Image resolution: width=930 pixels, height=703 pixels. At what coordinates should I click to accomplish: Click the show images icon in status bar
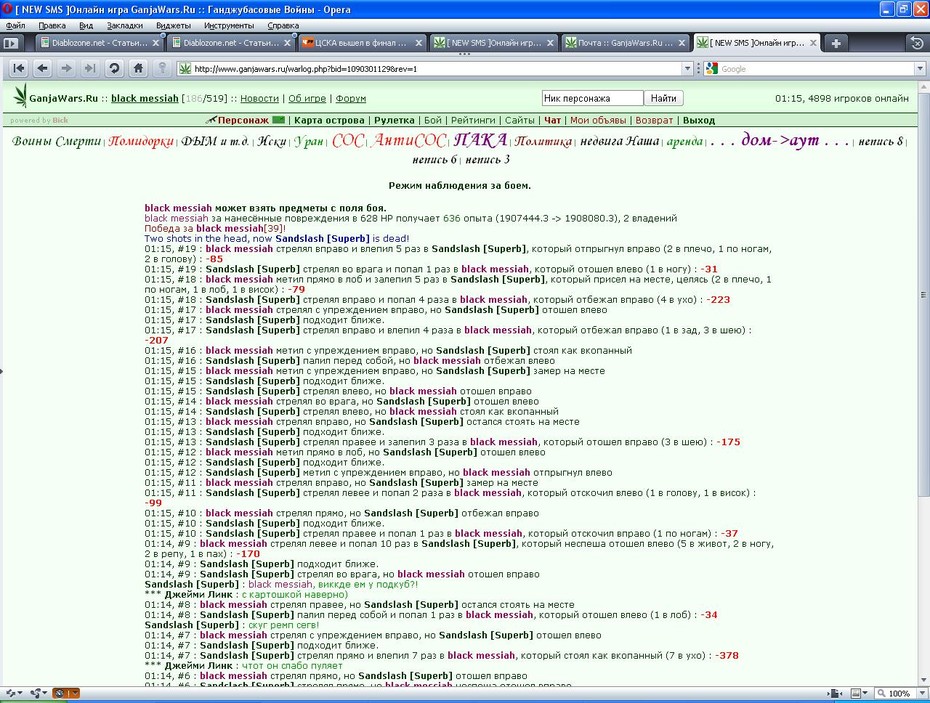pyautogui.click(x=855, y=693)
